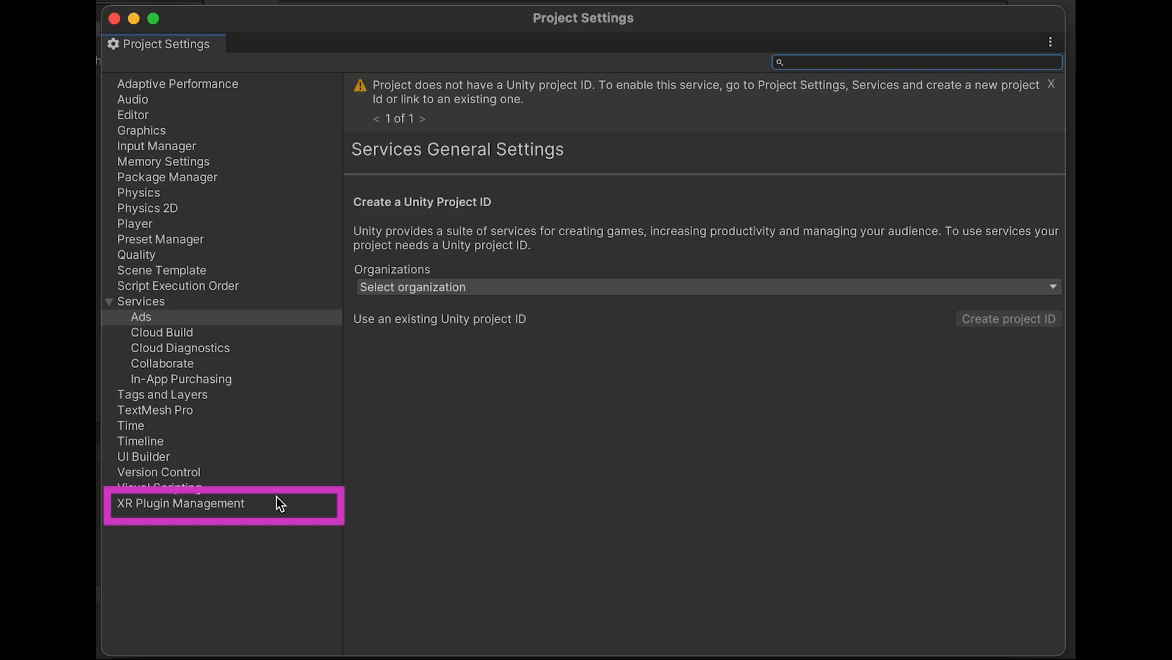
Task: Switch to the Project Settings tab
Action: point(164,44)
